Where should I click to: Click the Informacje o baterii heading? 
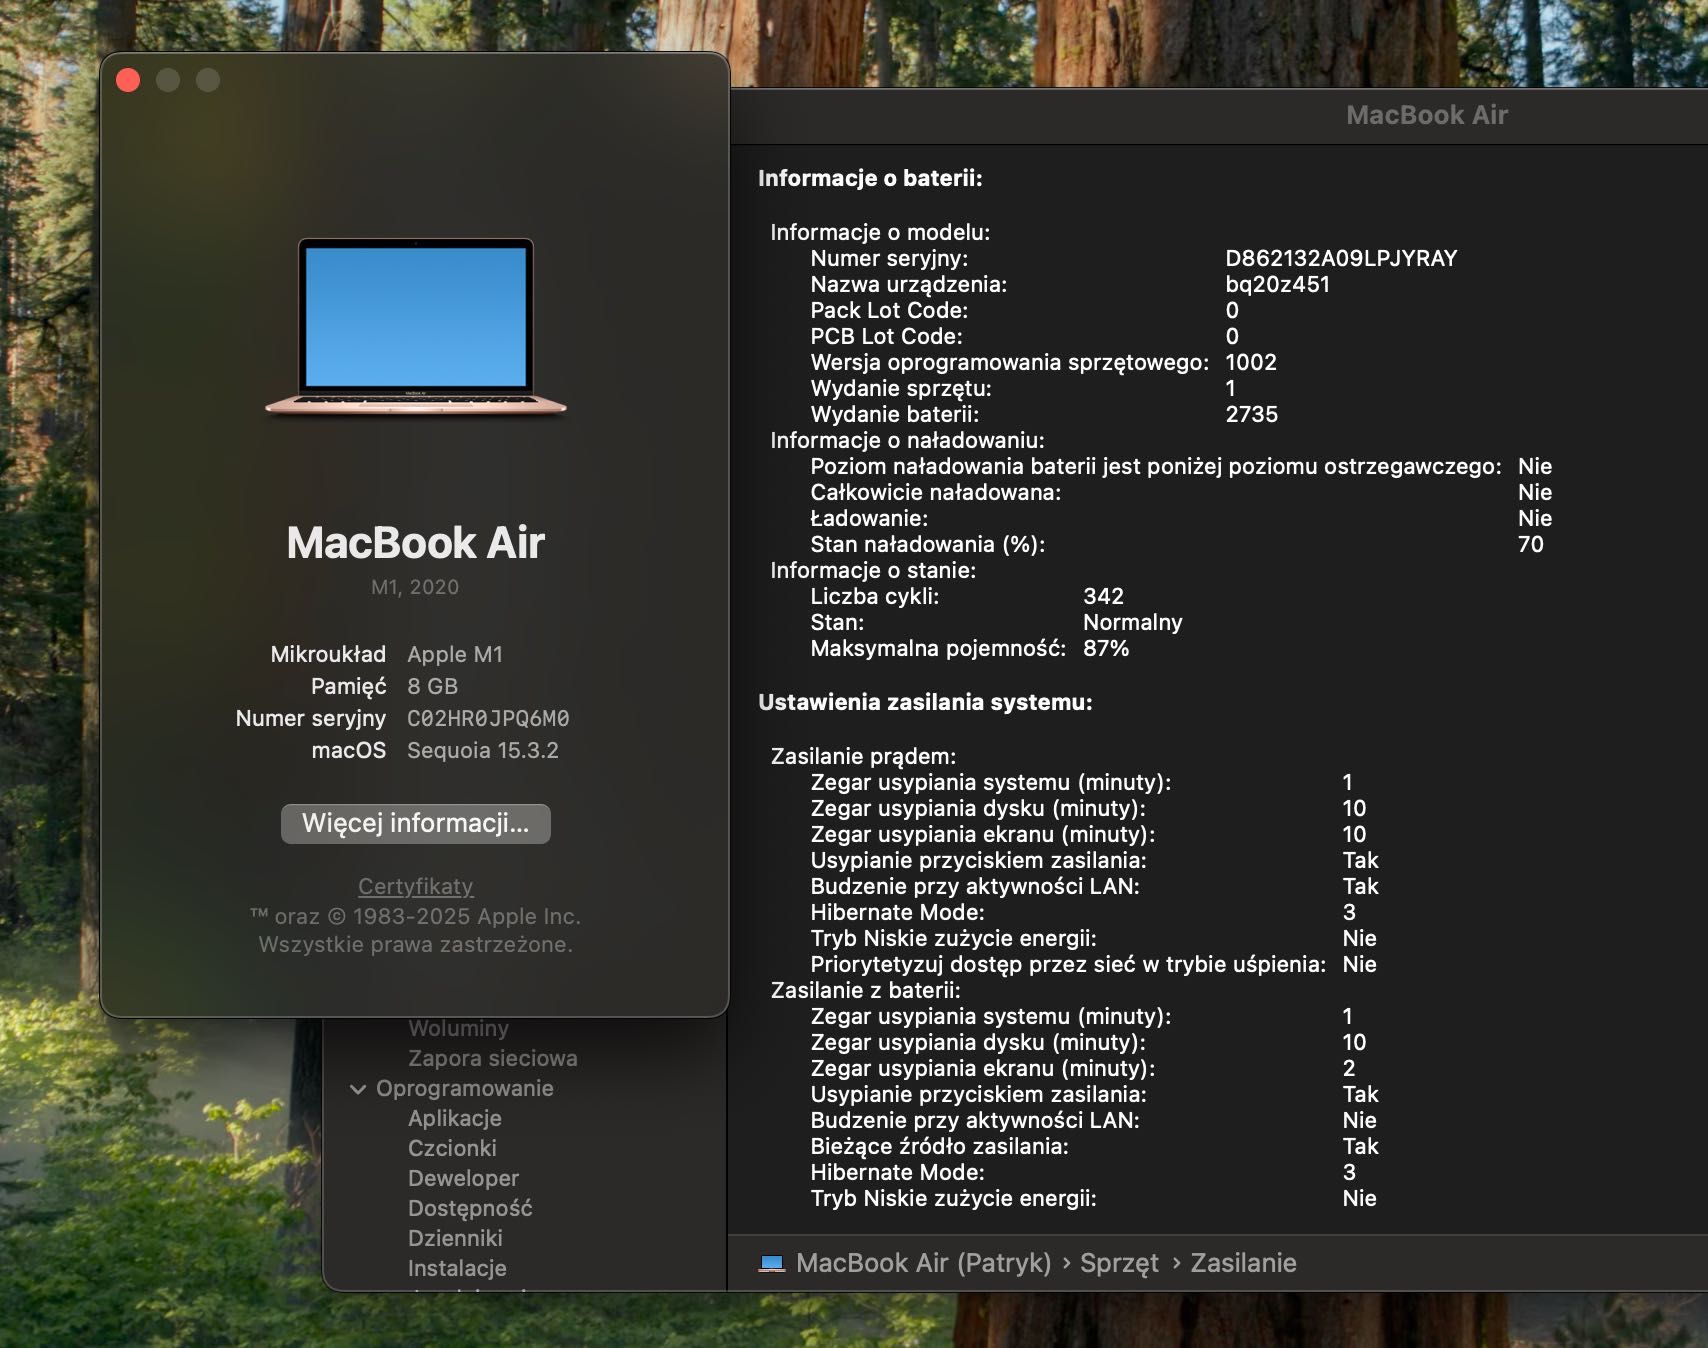pos(870,178)
